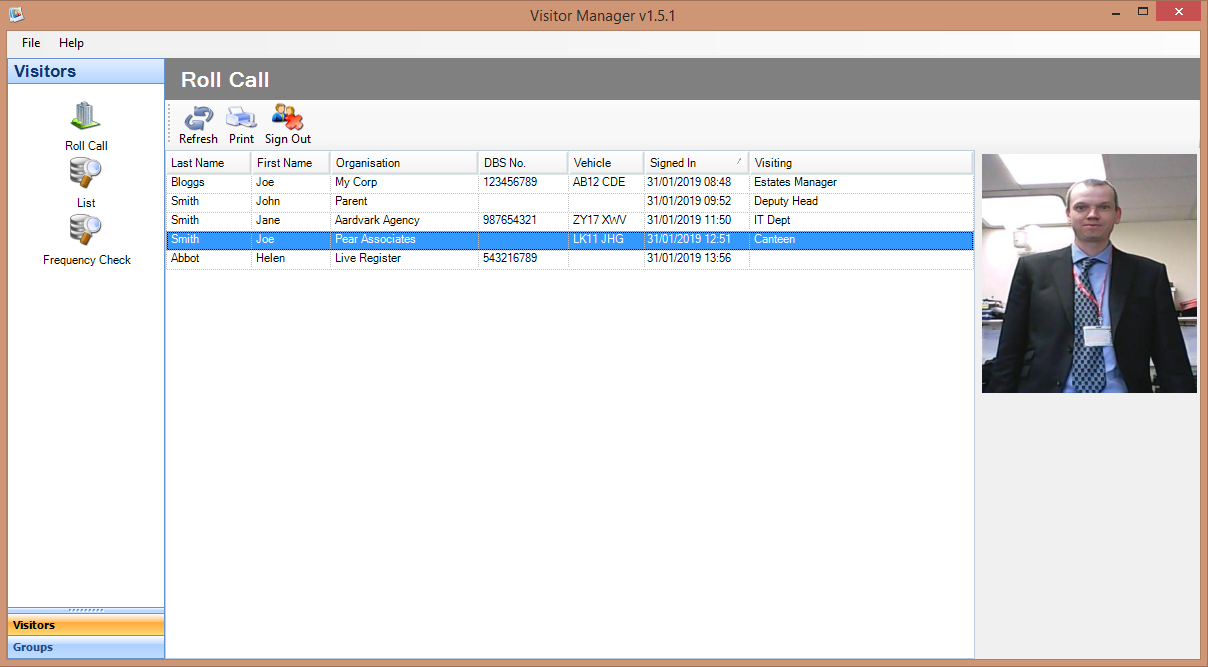This screenshot has height=667, width=1208.
Task: Sort by the DBS No. column header
Action: pos(523,163)
